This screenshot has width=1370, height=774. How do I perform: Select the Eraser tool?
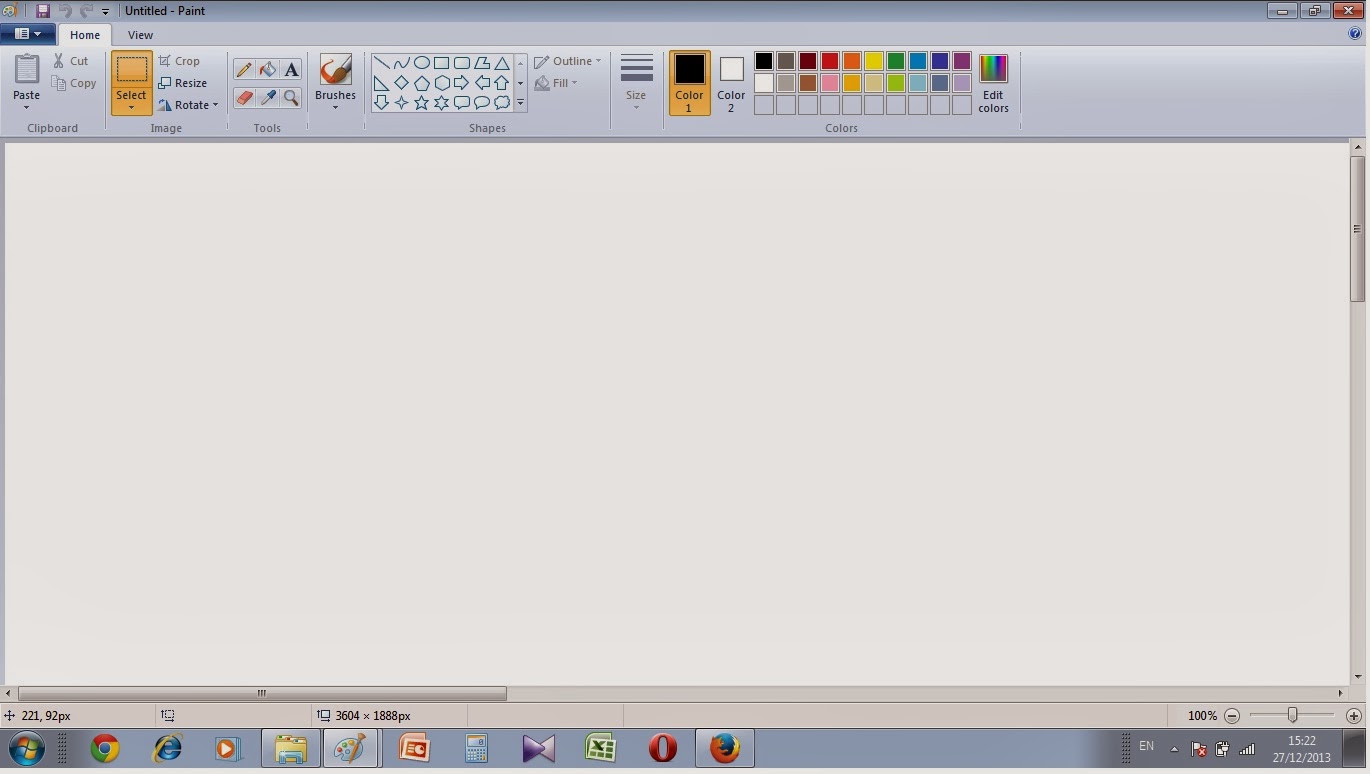244,97
